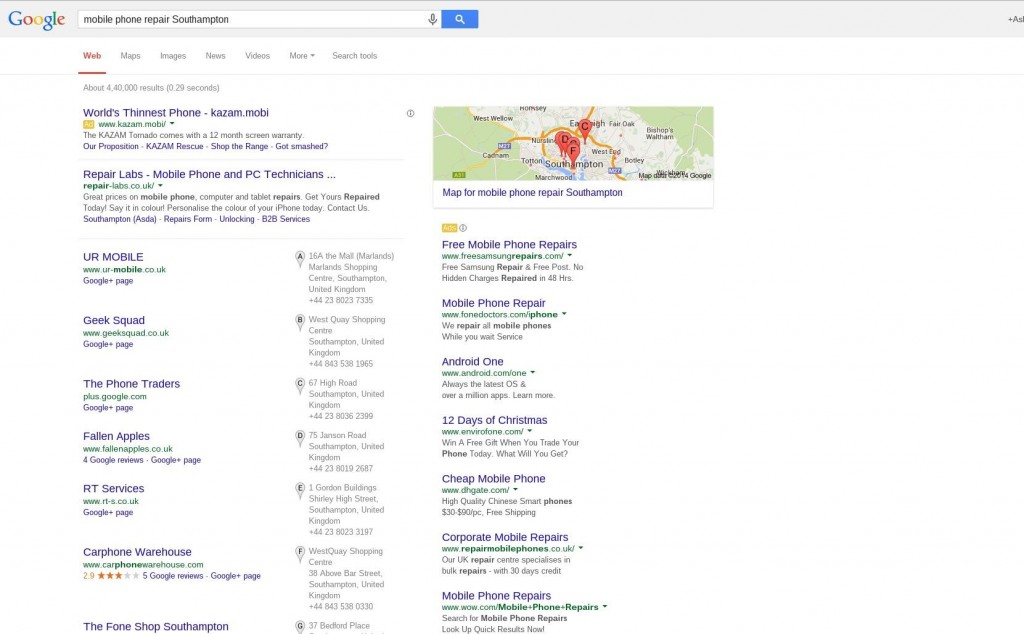Click the 4 Google reviews link
The width and height of the screenshot is (1024, 634).
coord(113,460)
